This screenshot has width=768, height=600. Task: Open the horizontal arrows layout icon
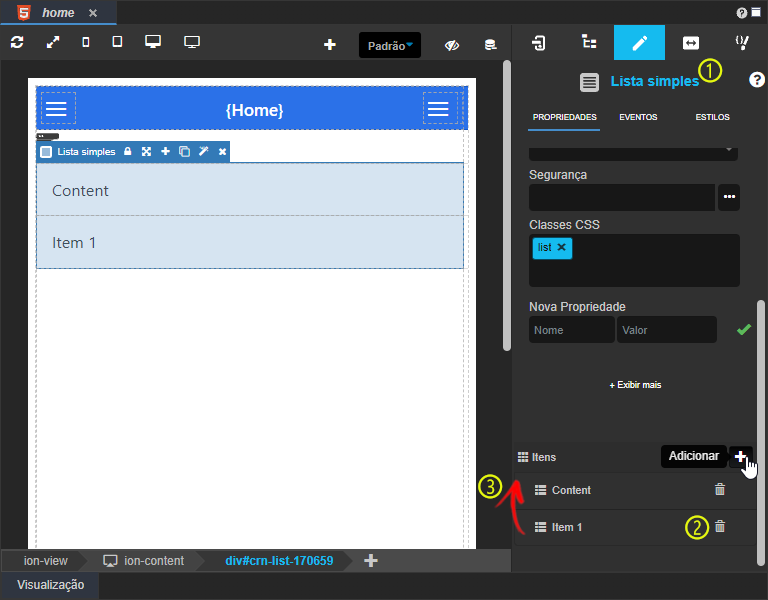click(x=691, y=43)
